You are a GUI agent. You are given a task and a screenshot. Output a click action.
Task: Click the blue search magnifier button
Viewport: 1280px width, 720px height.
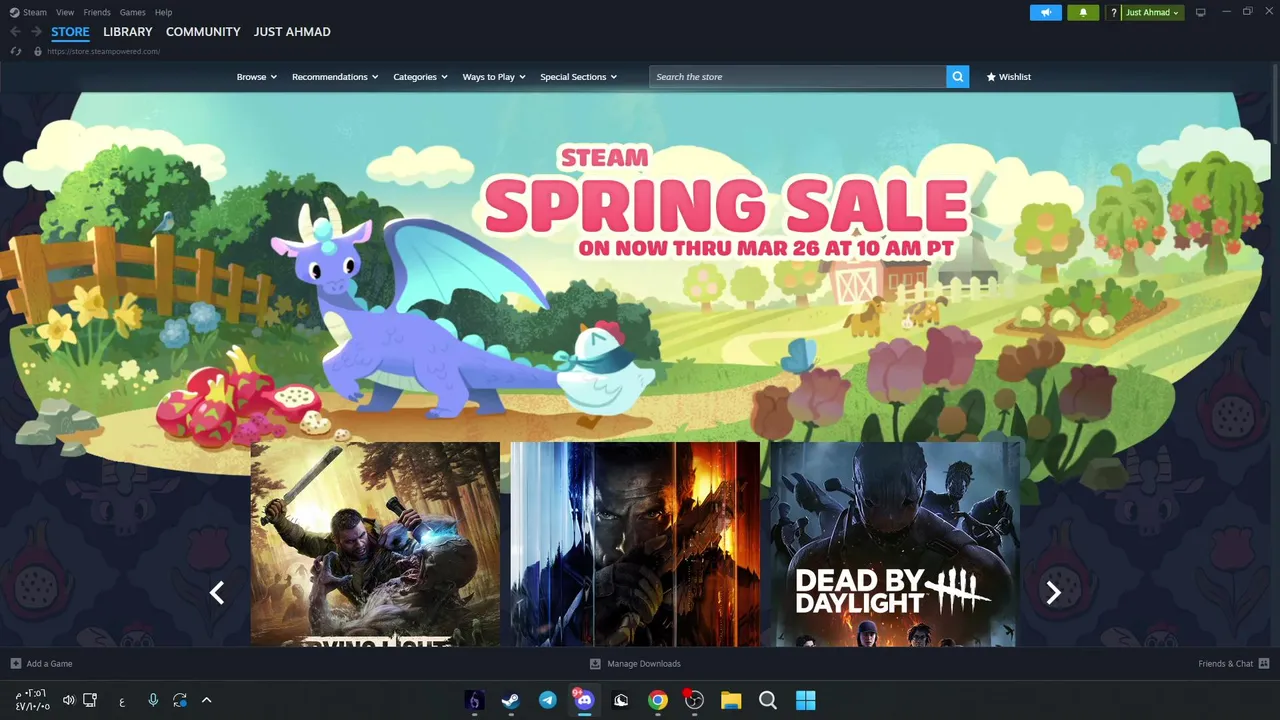958,76
